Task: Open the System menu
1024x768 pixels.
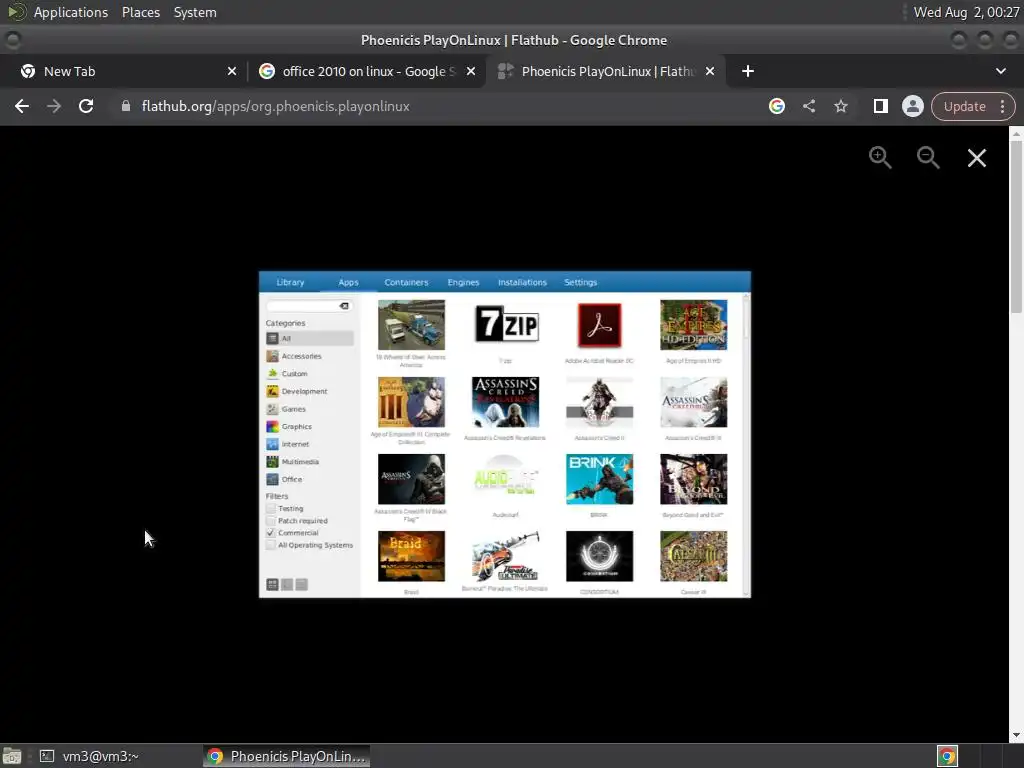Action: point(195,12)
